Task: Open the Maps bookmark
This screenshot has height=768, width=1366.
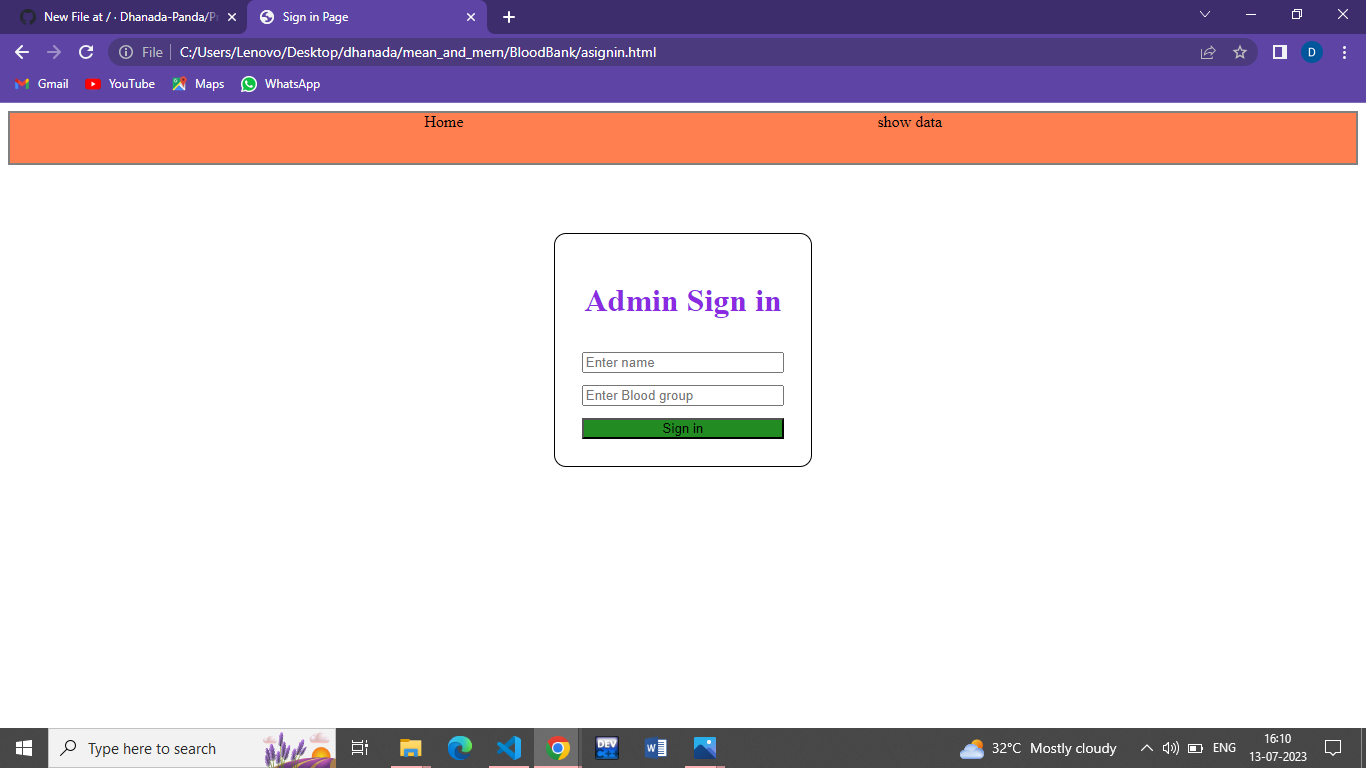Action: (x=198, y=84)
